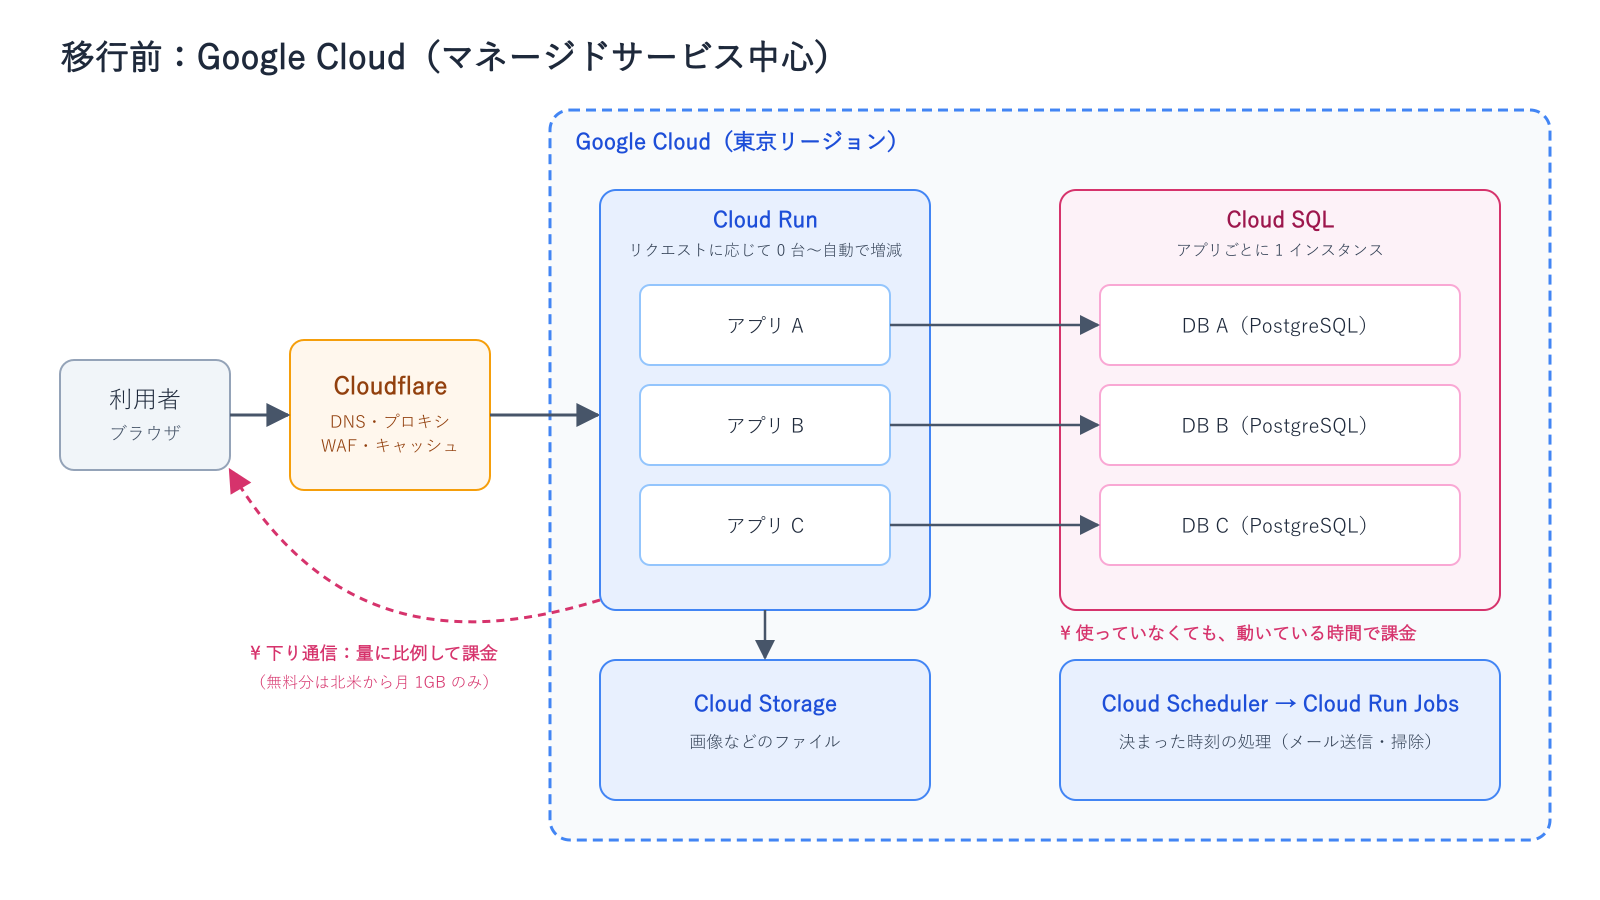Select the DB A (PostgreSQL) box
The width and height of the screenshot is (1600, 900).
point(1280,325)
